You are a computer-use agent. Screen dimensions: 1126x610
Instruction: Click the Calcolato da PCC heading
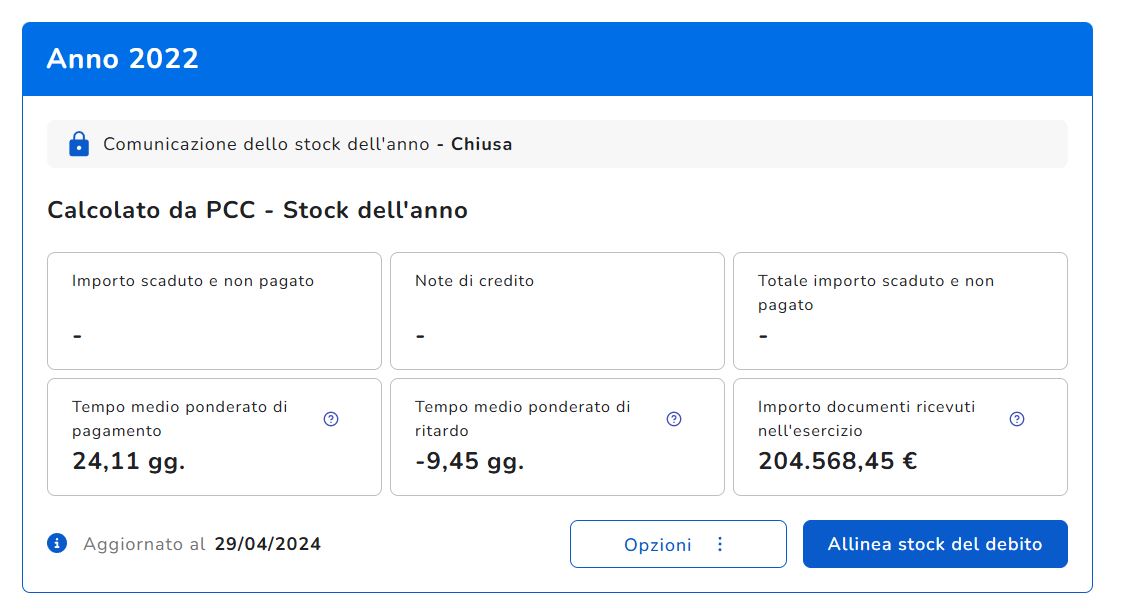257,211
